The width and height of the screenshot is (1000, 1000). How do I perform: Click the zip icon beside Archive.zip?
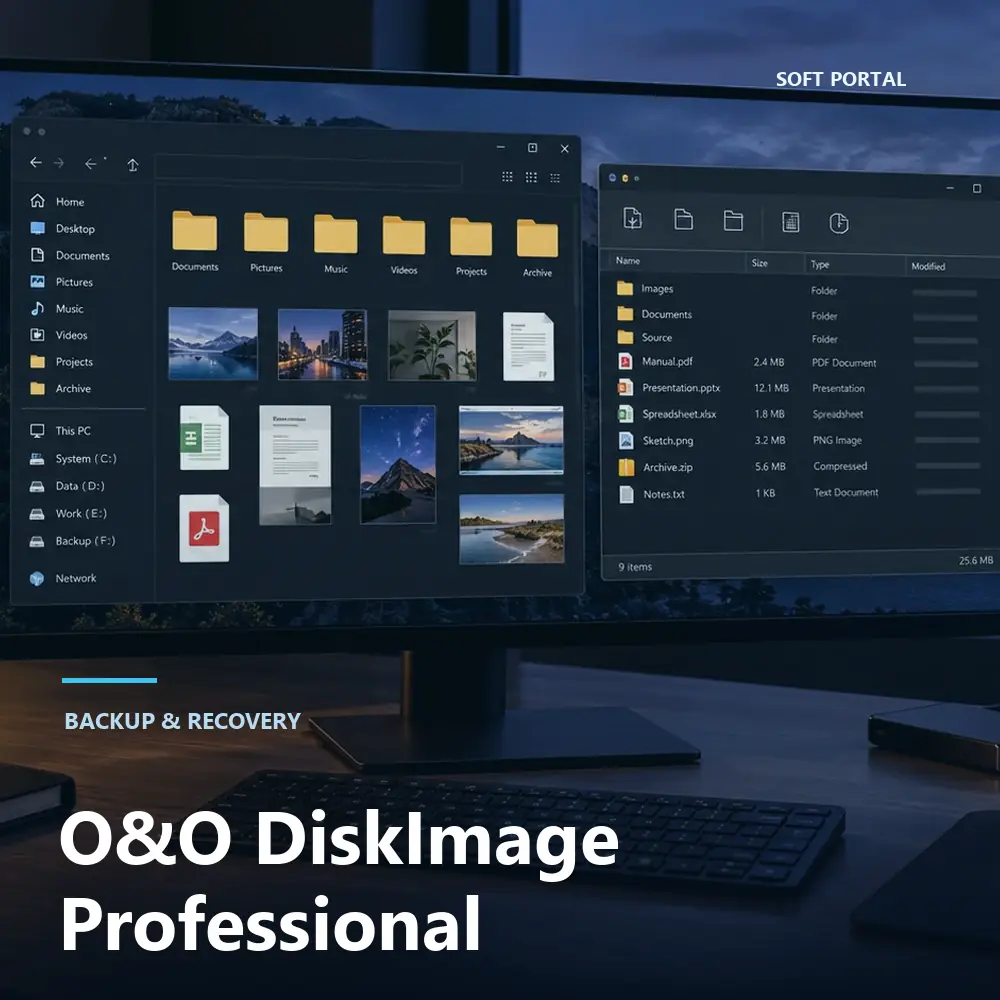click(x=626, y=467)
